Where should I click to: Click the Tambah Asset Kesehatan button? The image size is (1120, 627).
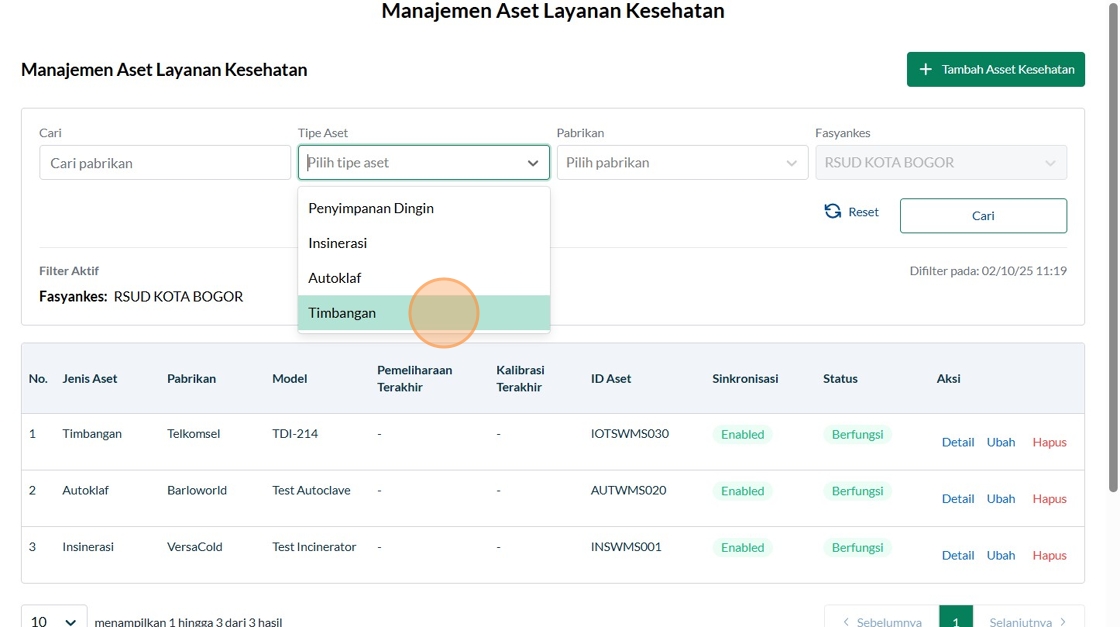tap(996, 69)
